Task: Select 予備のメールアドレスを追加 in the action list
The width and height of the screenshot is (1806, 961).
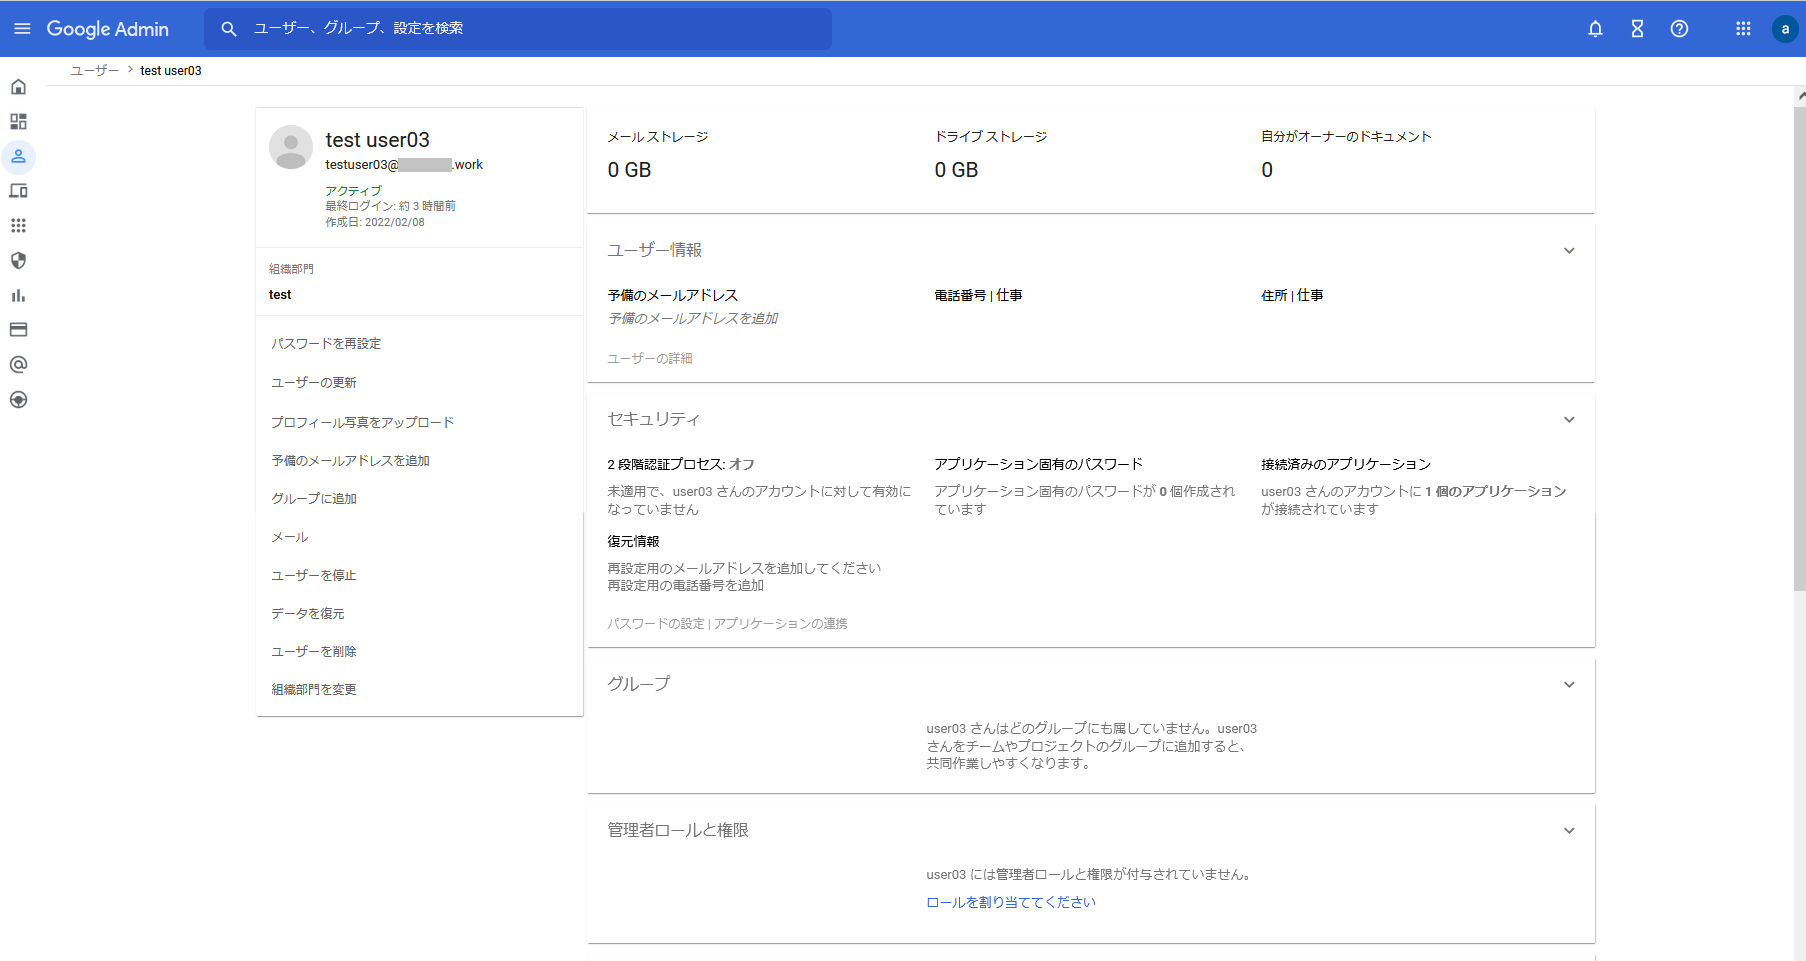Action: (350, 461)
